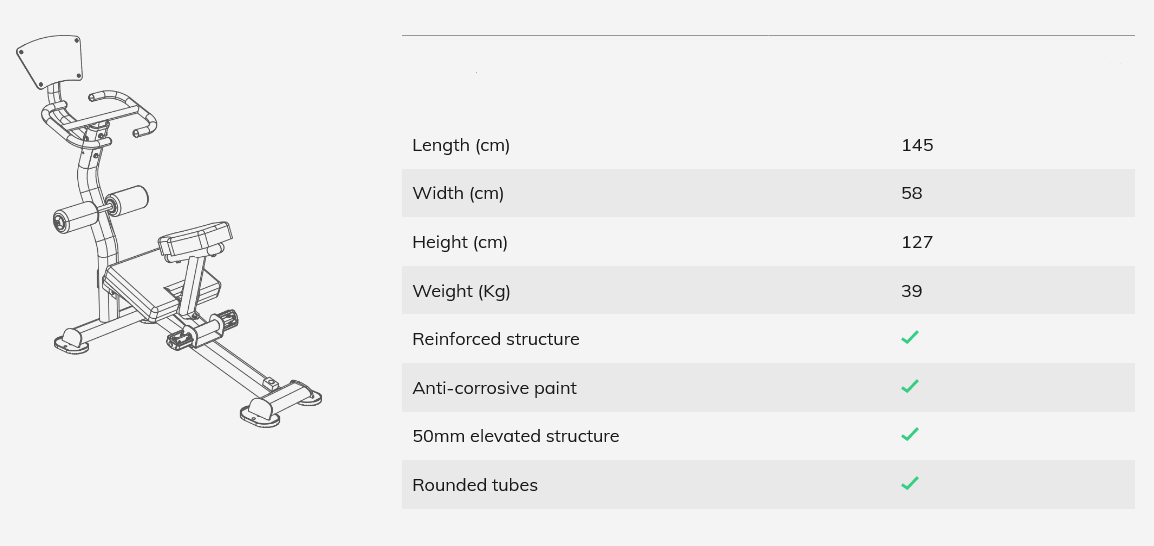Click the green checkmark for Reinforced structure
This screenshot has width=1154, height=546.
(909, 338)
